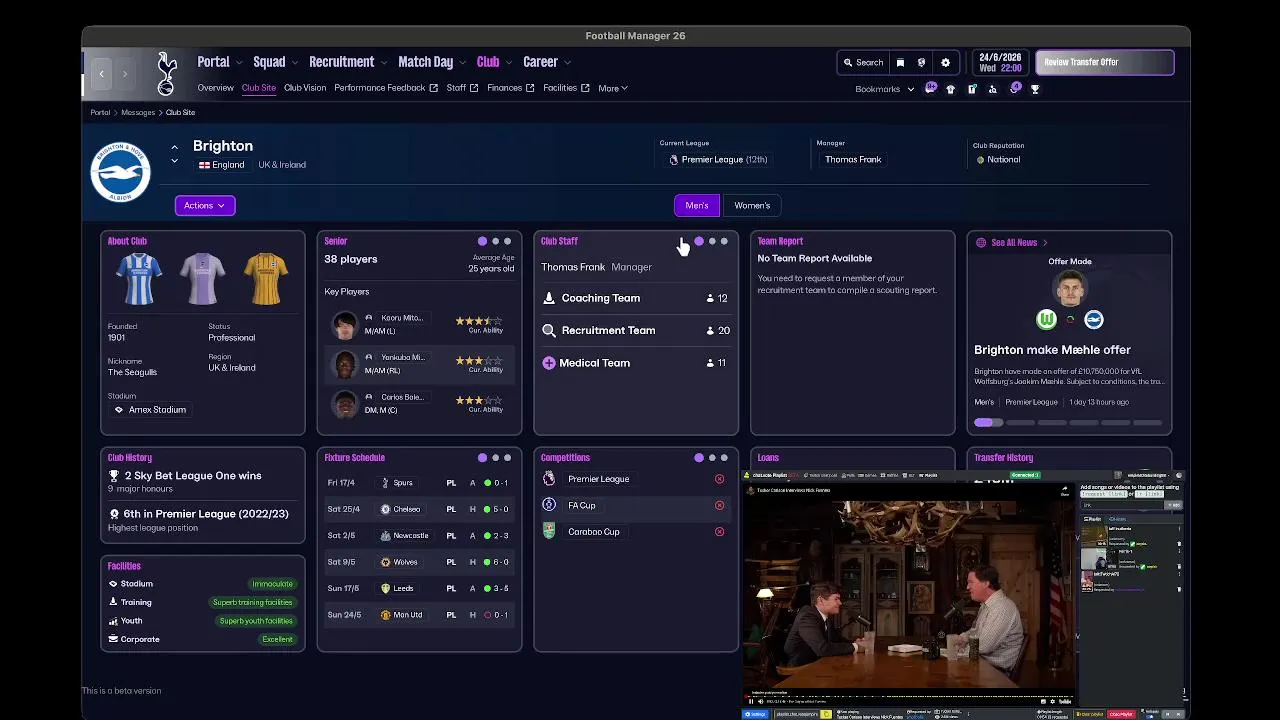Click the news carousel progress indicator
Screen dimensions: 1280x720
tap(1069, 423)
